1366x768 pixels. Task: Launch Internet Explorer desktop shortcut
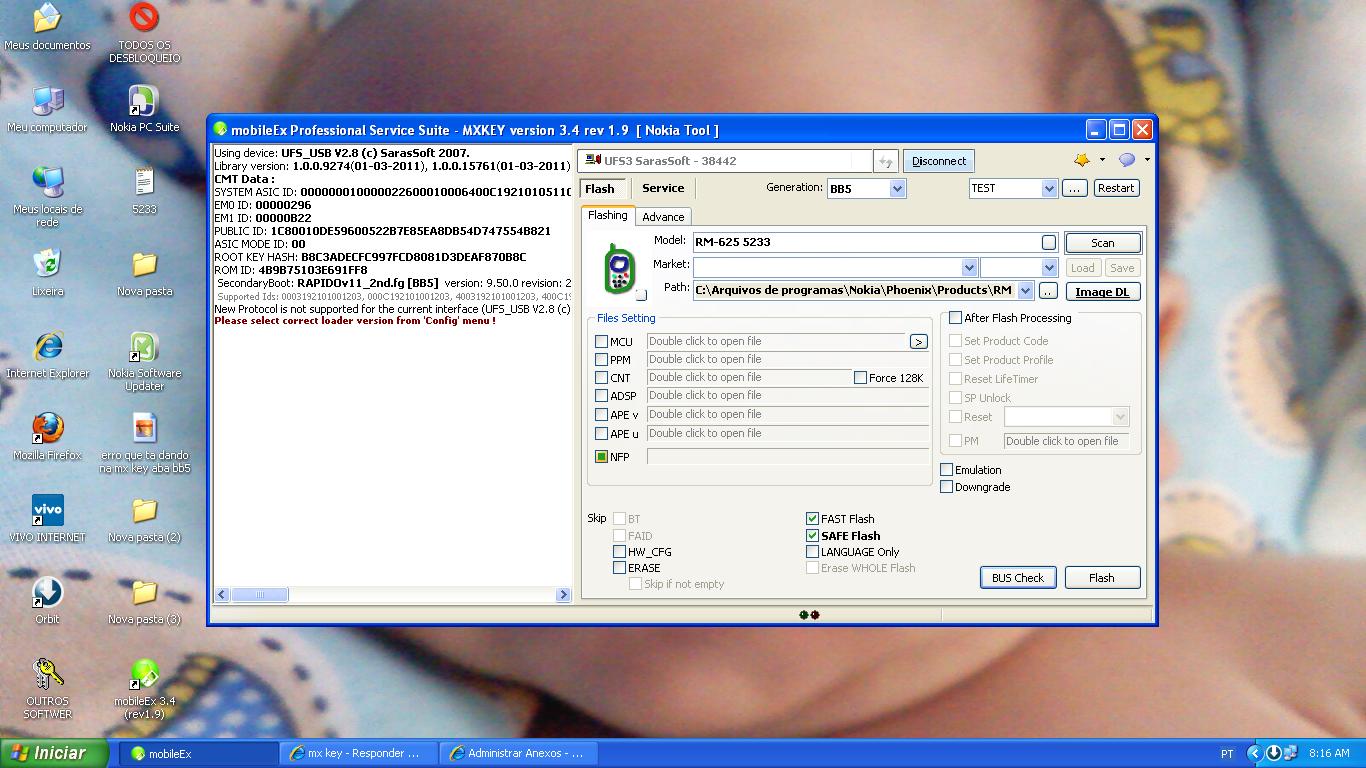pyautogui.click(x=47, y=355)
